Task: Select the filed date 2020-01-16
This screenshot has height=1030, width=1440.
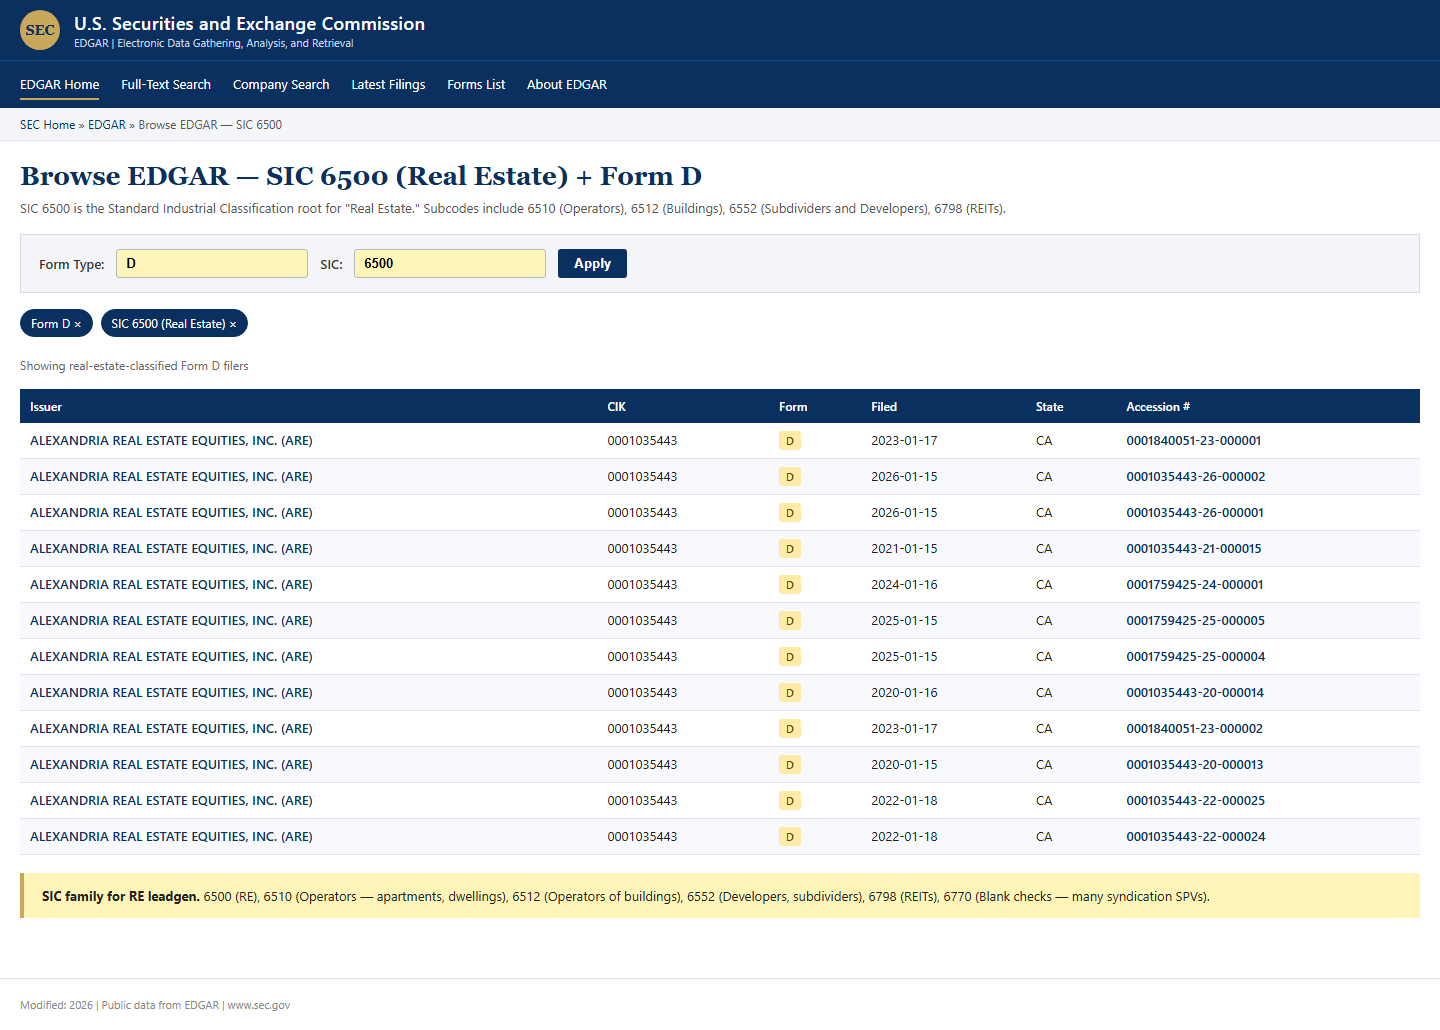Action: pos(904,693)
